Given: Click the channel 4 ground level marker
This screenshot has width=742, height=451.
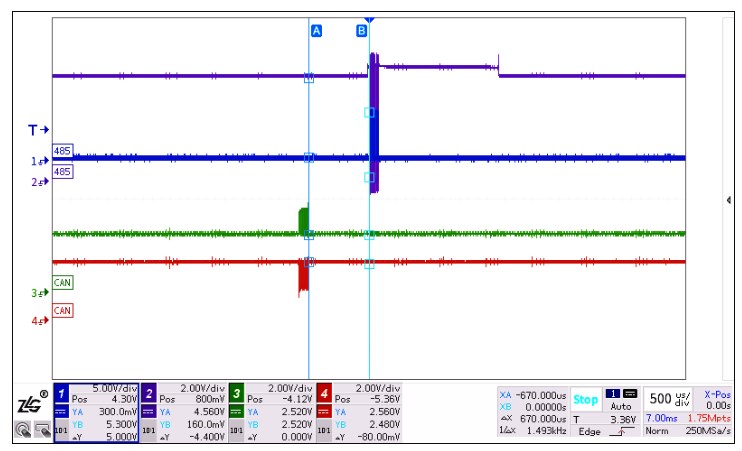Looking at the screenshot, I should (40, 321).
